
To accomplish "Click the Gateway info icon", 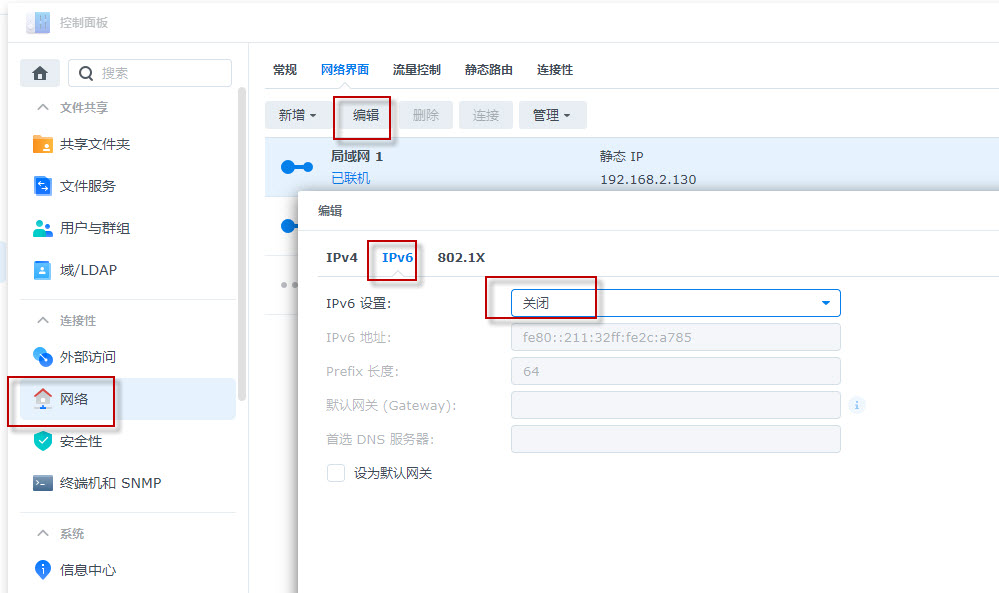I will (x=857, y=405).
